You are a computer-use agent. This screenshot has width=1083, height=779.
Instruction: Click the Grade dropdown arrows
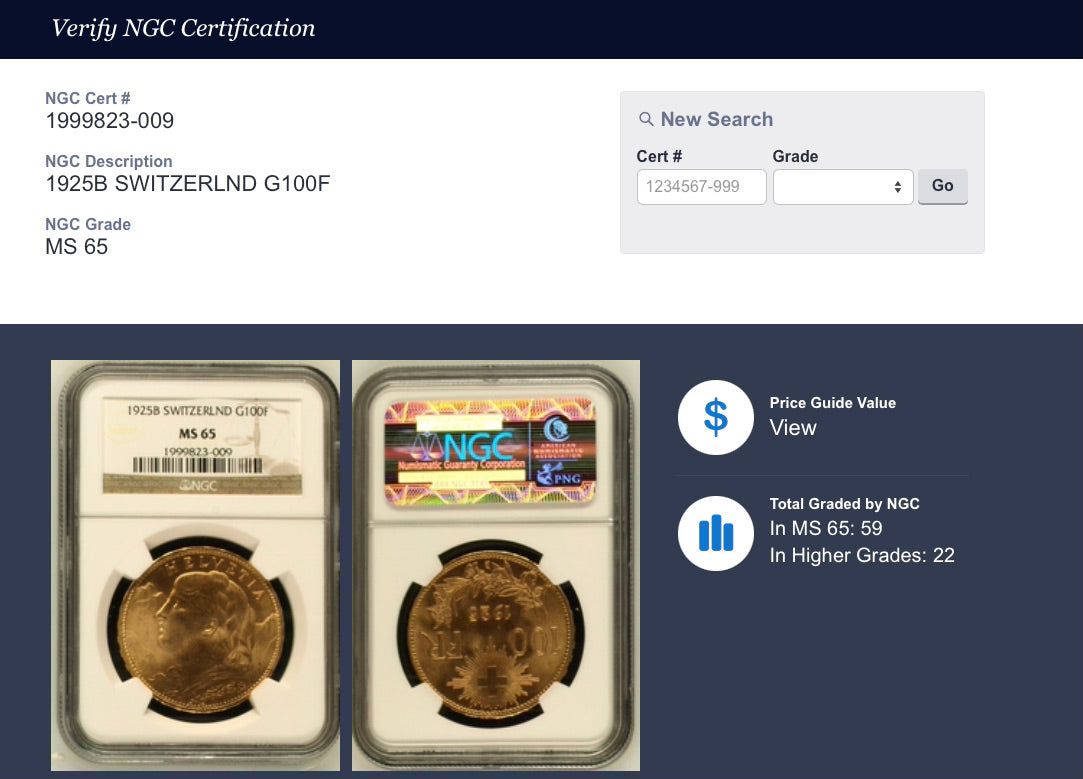point(897,186)
